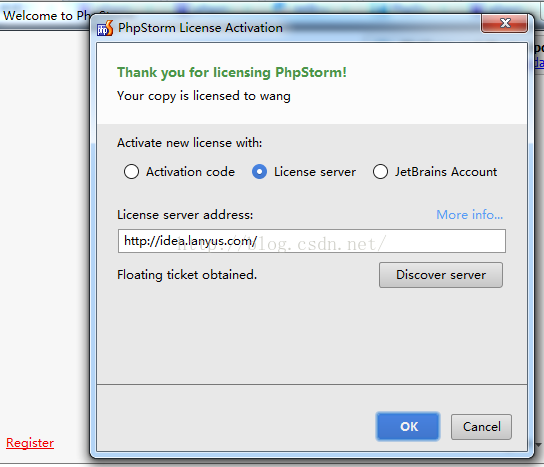Click the Discover server button
The height and width of the screenshot is (467, 544).
[441, 275]
